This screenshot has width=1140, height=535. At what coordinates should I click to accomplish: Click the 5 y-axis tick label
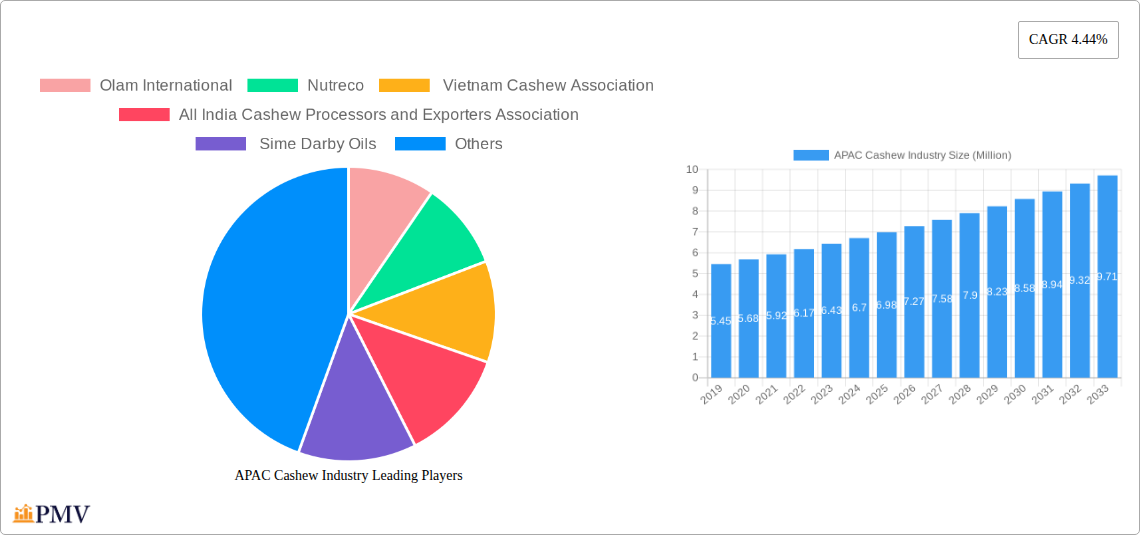click(695, 273)
